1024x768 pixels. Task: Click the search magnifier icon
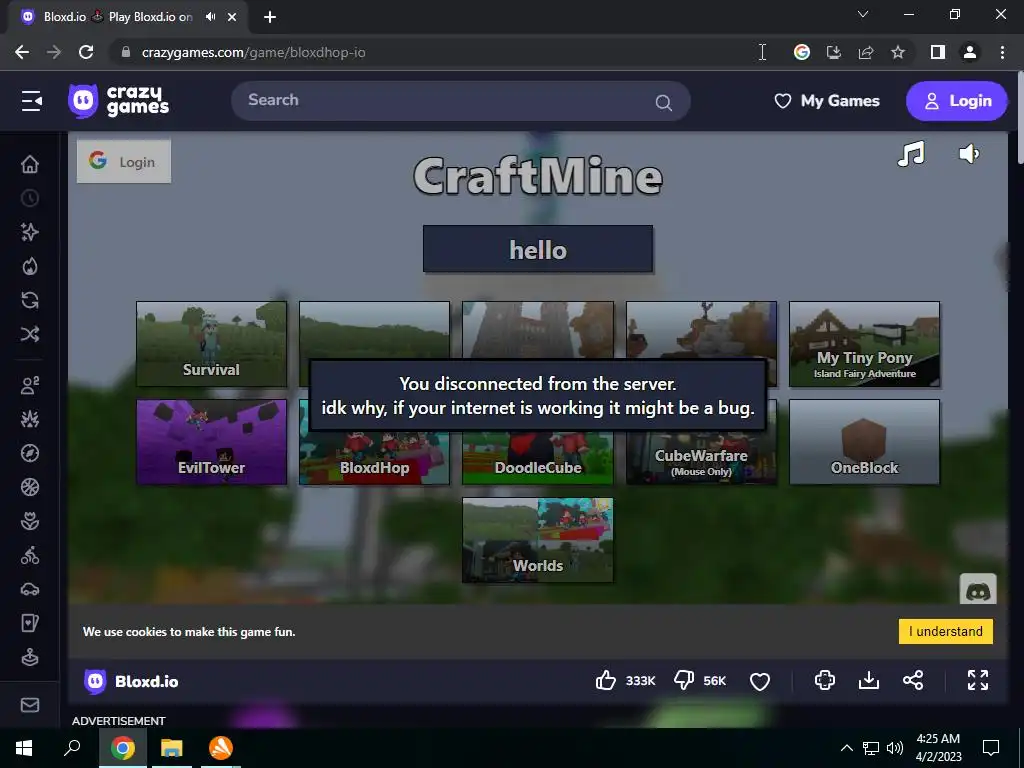click(664, 102)
